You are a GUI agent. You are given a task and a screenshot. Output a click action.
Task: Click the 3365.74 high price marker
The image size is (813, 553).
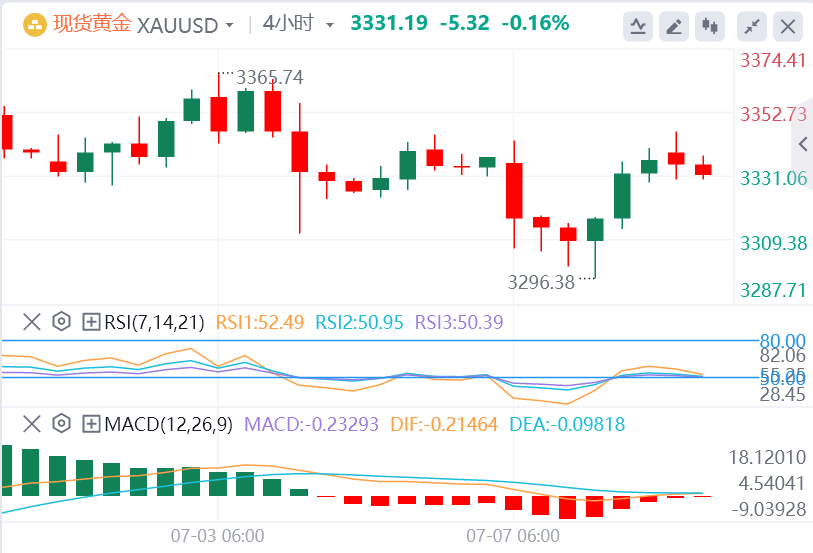click(x=269, y=77)
